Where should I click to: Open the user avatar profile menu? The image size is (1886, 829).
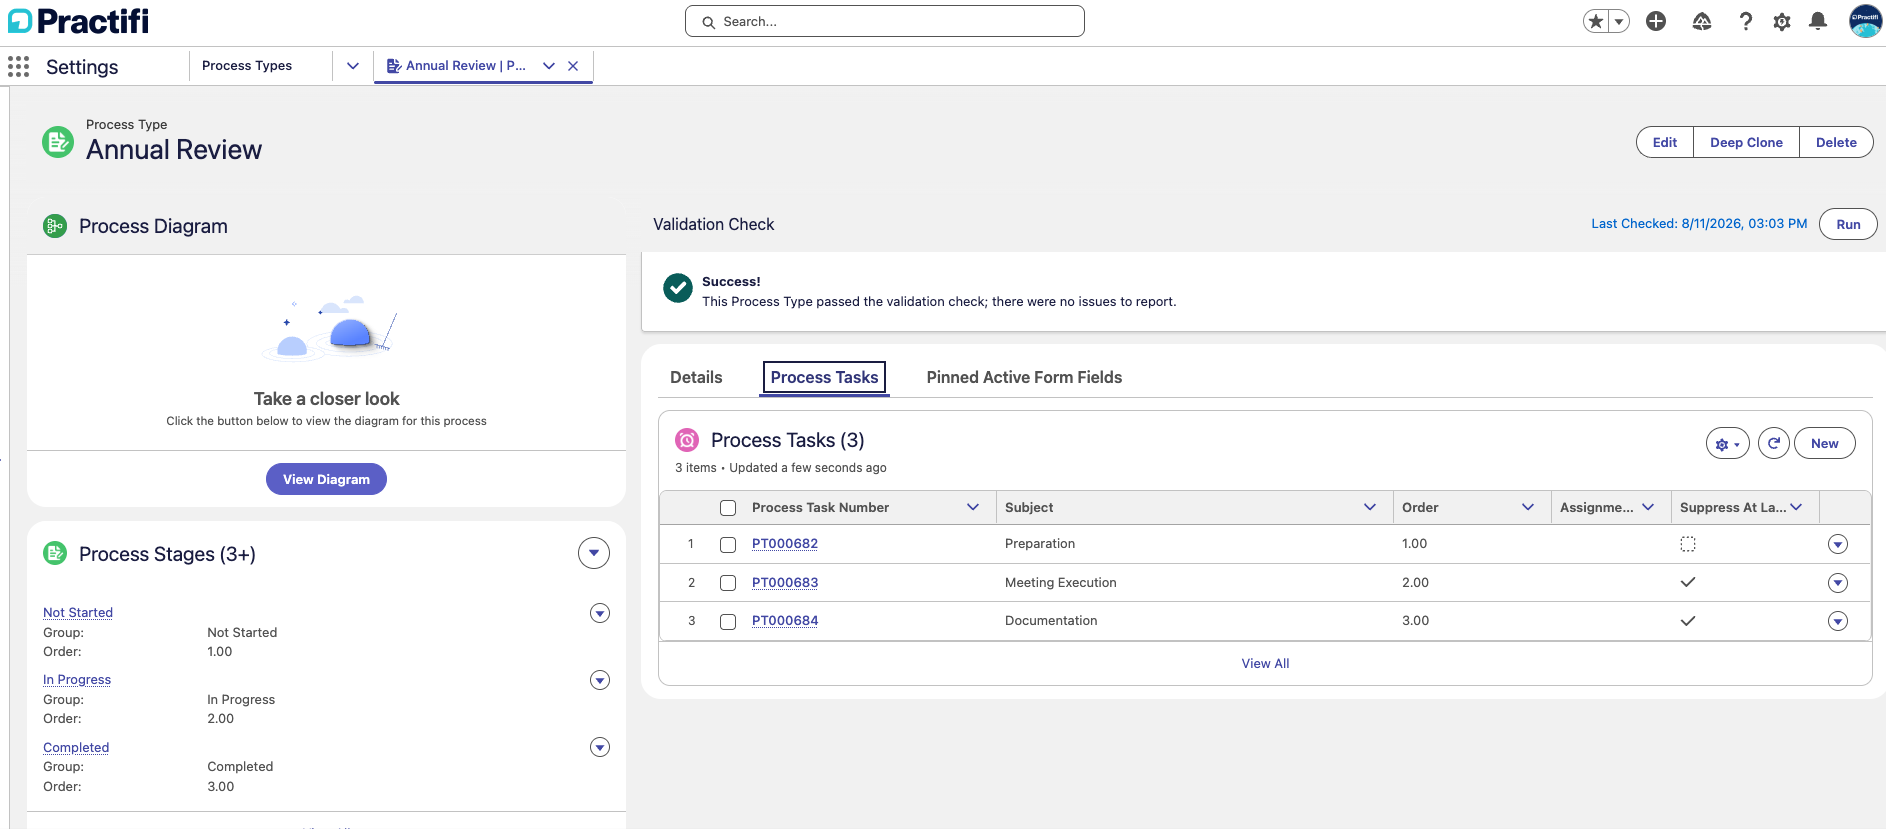click(x=1865, y=21)
